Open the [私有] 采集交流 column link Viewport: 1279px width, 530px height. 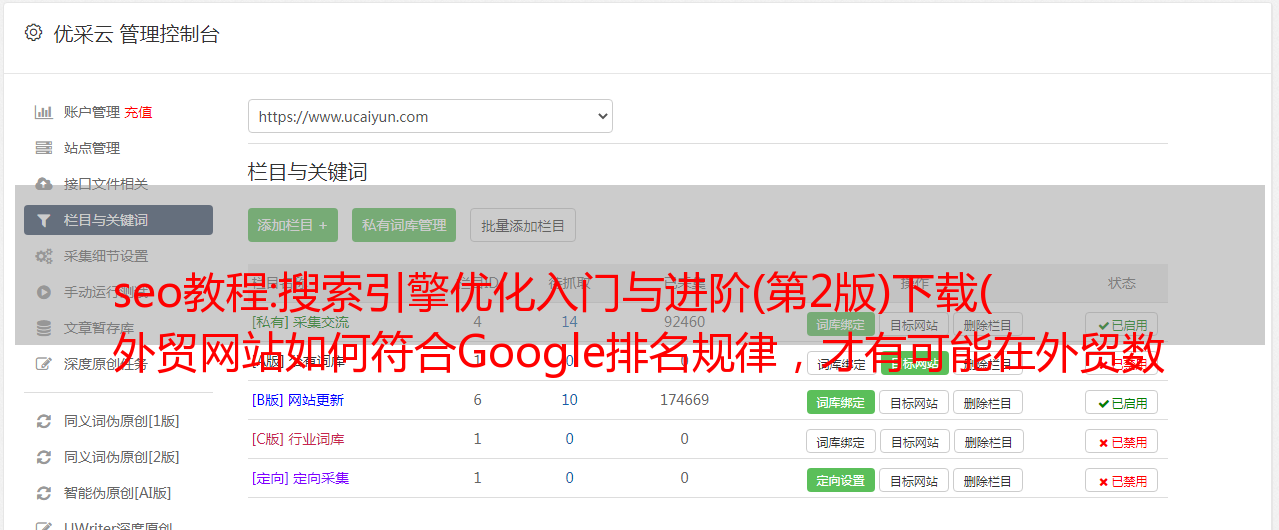click(300, 322)
